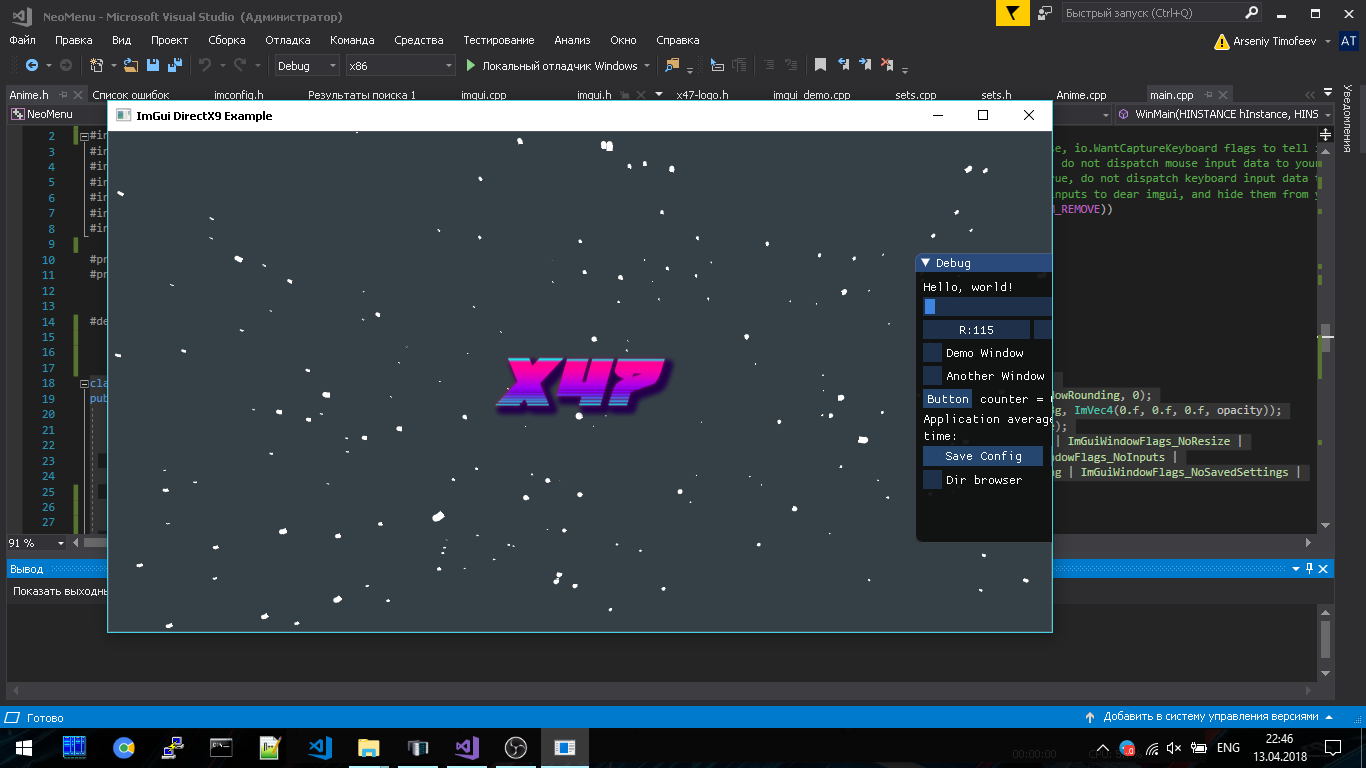
Task: Tick the Dir browser checkbox
Action: tap(932, 480)
